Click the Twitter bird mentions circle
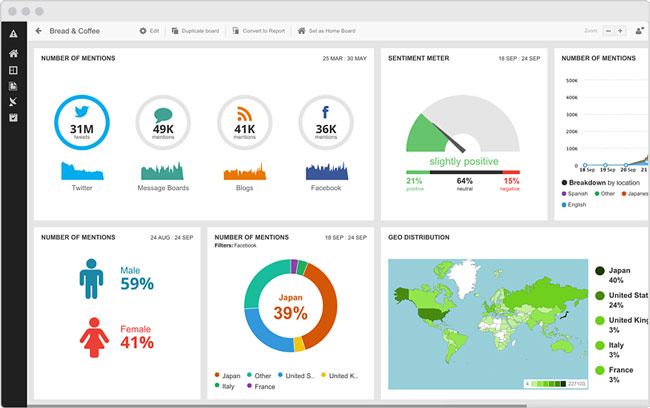 [81, 126]
